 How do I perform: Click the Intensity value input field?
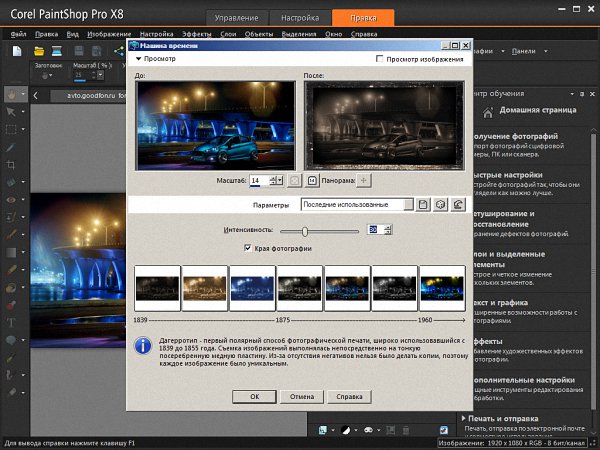[x=375, y=230]
